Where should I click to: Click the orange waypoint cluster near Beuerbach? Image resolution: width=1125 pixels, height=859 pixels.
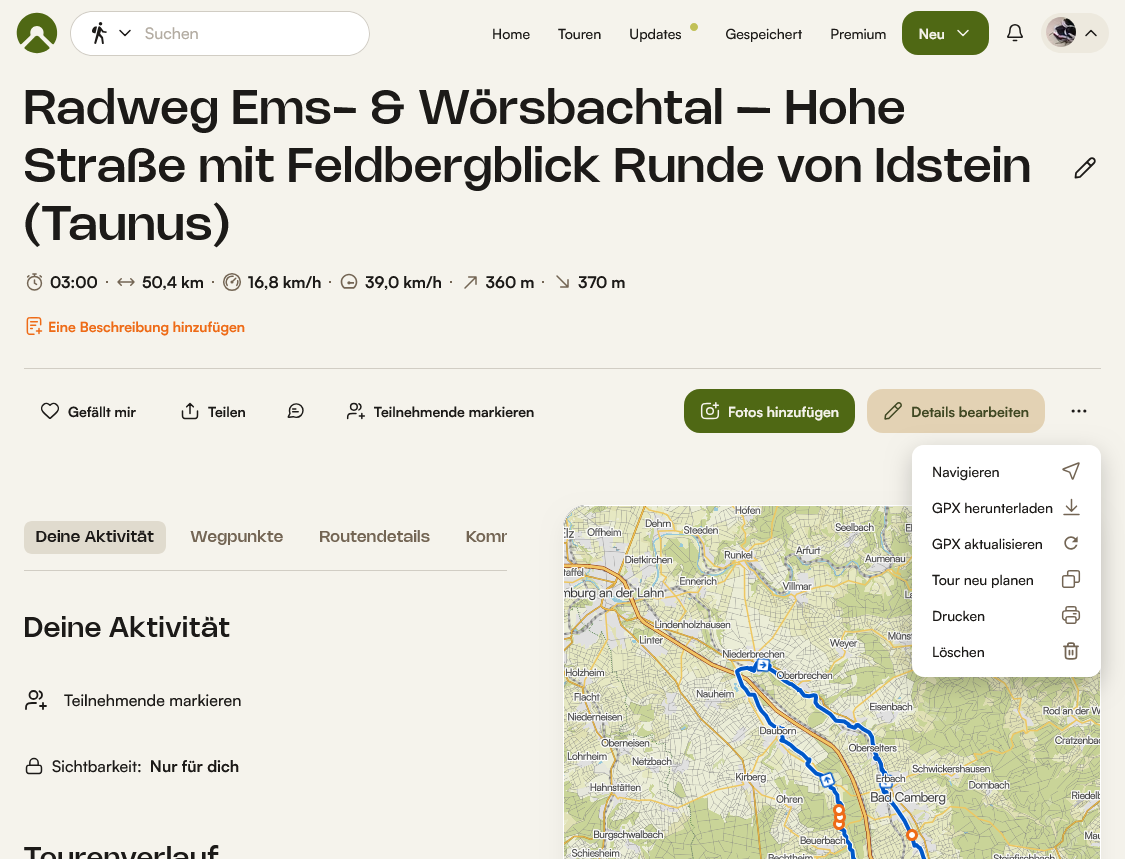point(839,817)
